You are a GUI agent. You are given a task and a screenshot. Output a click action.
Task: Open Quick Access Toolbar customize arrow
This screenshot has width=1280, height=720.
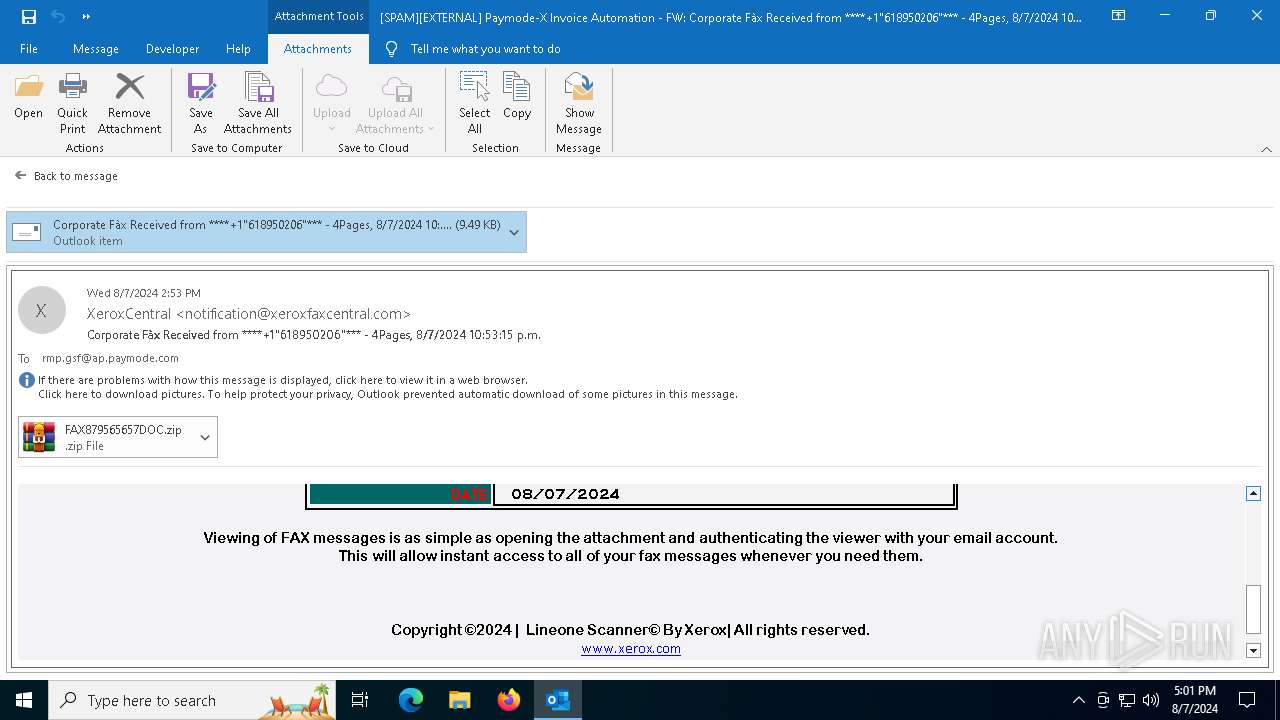pyautogui.click(x=86, y=16)
